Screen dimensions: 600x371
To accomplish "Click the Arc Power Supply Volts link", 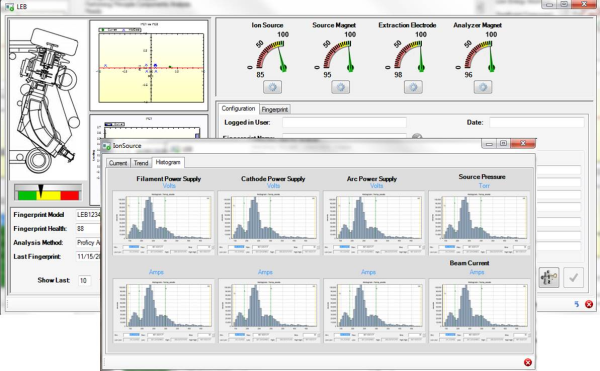I will click(x=377, y=186).
